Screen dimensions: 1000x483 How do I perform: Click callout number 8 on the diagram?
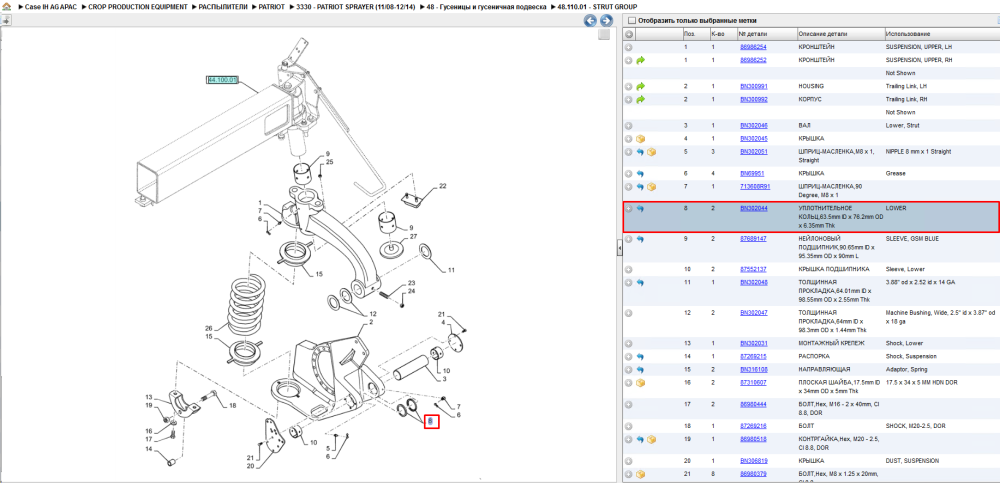(x=432, y=421)
